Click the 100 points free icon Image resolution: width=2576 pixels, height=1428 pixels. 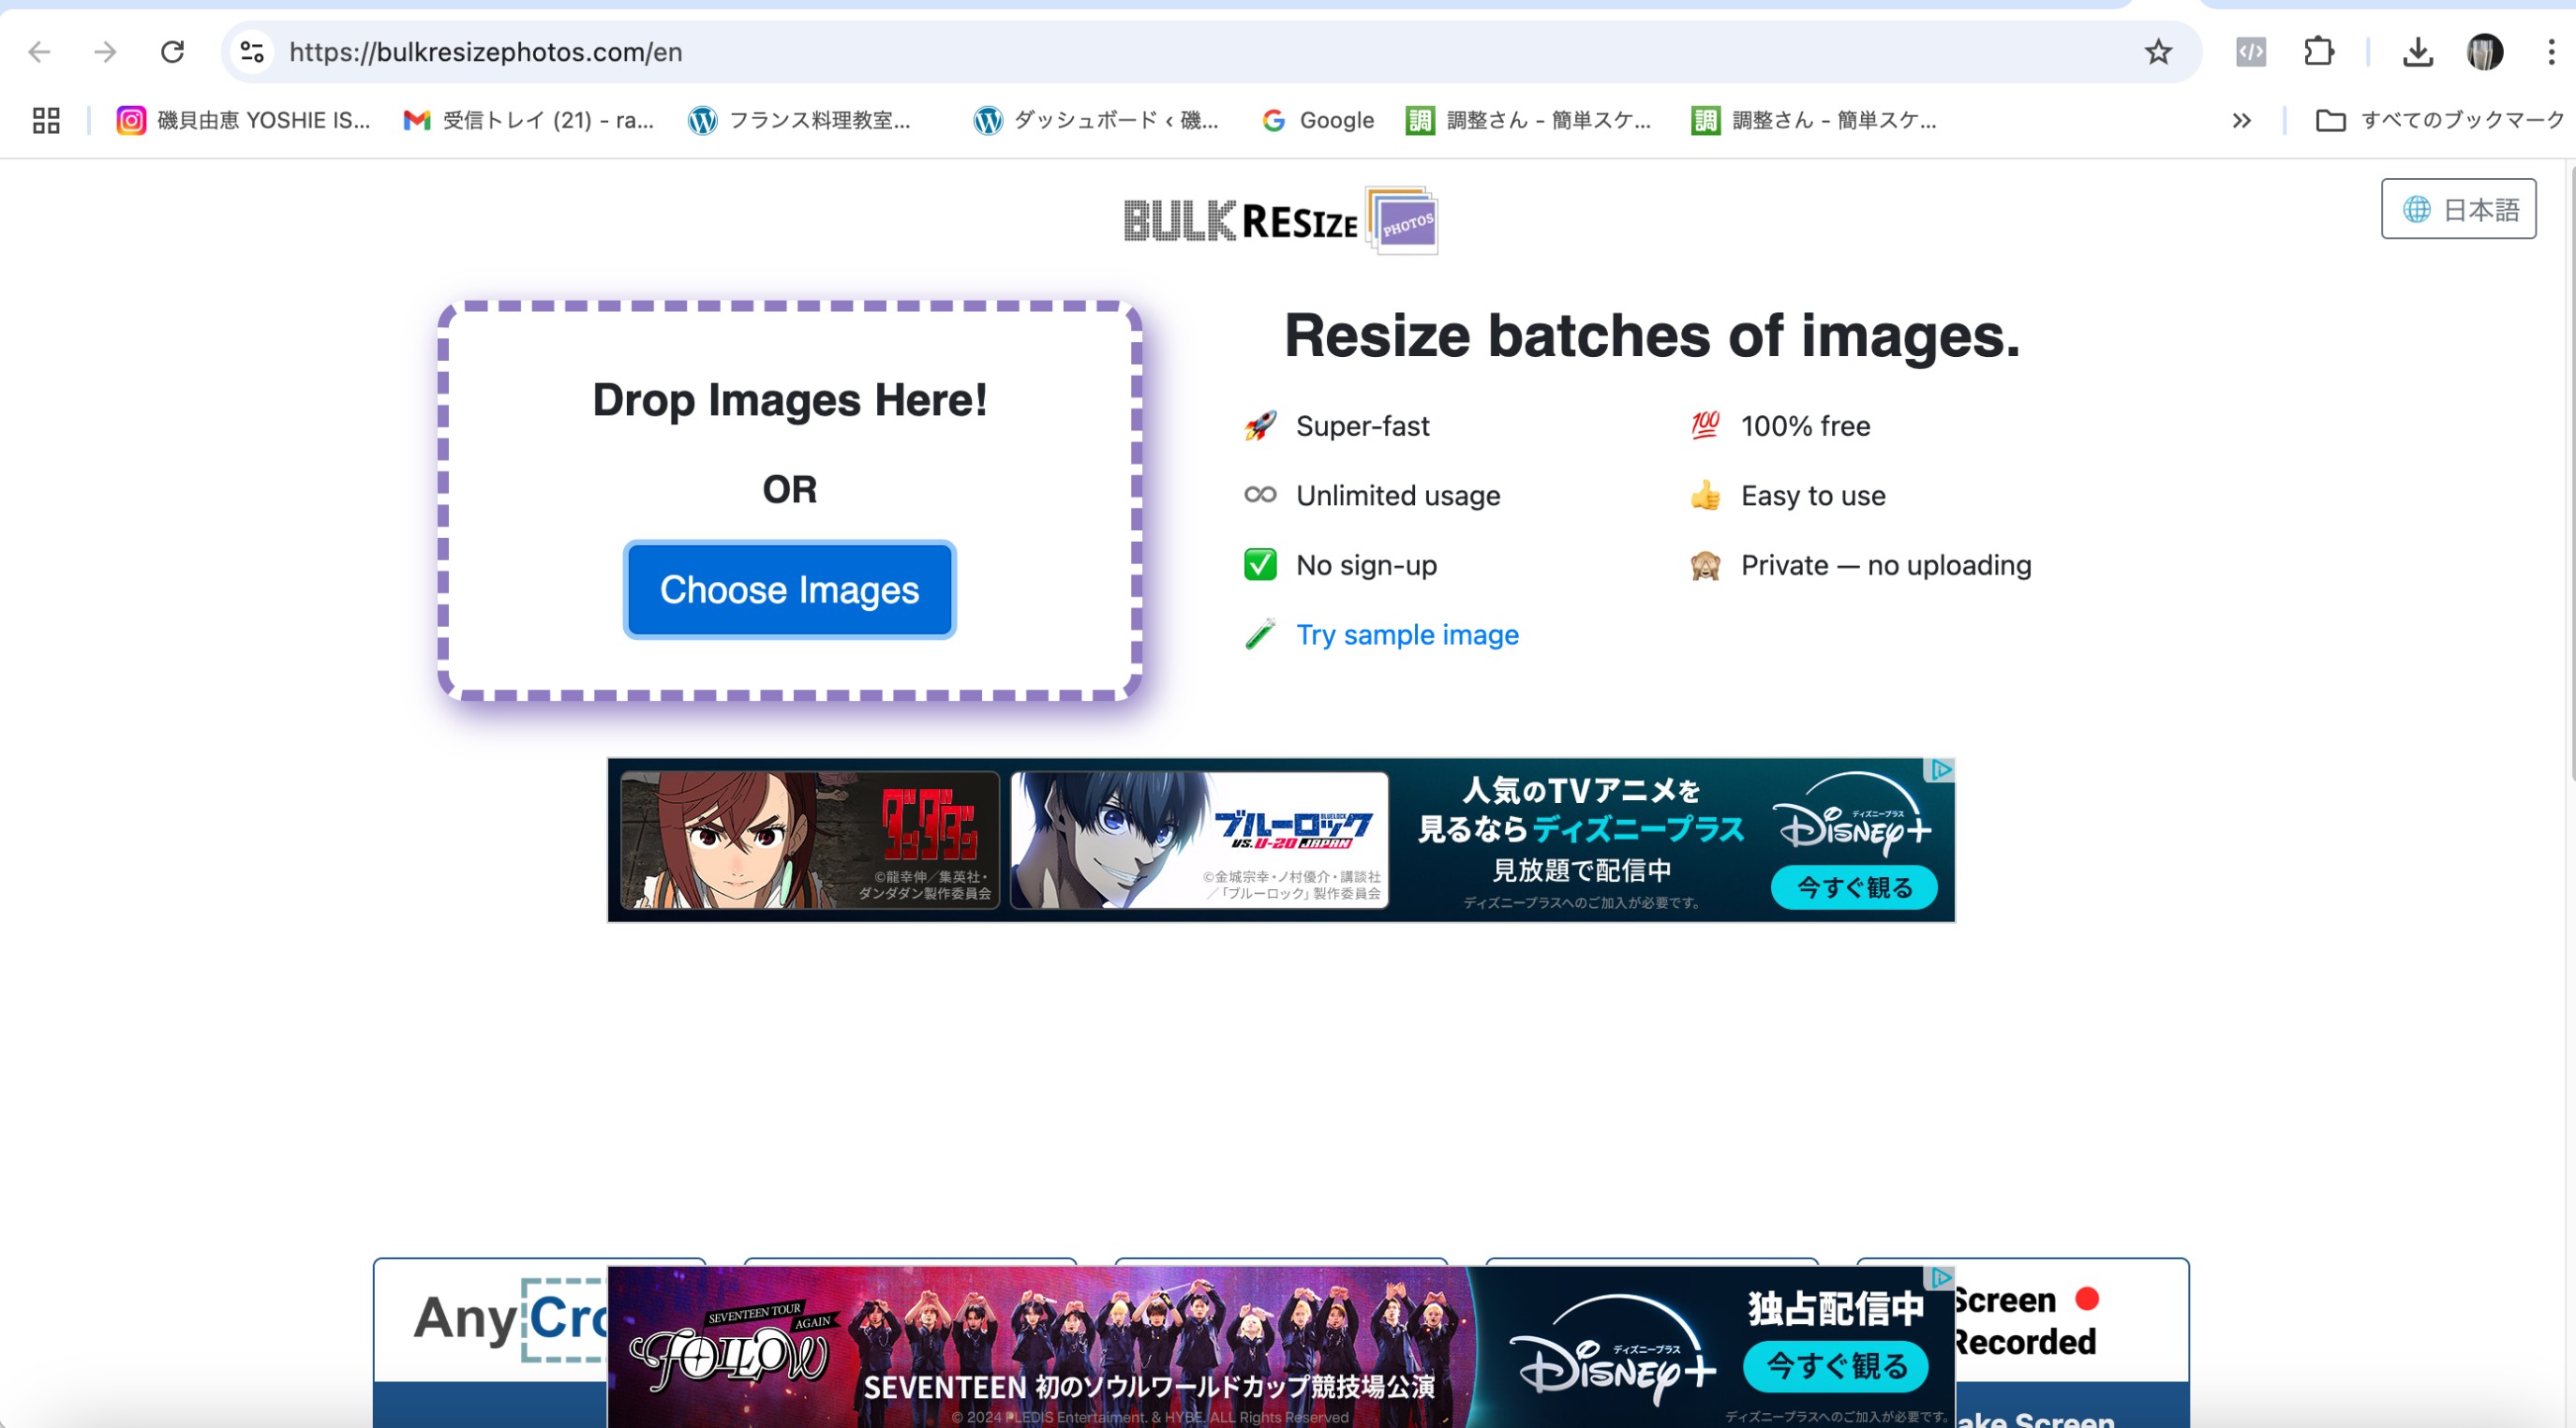tap(1705, 426)
